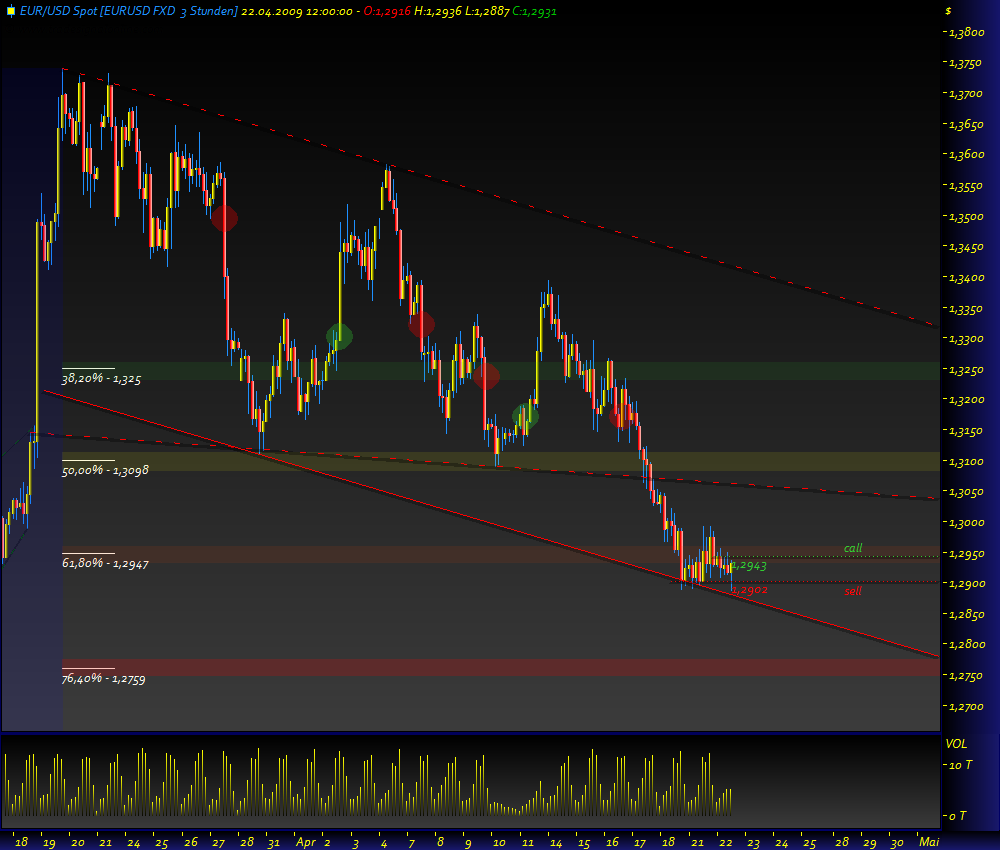The height and width of the screenshot is (850, 1000).
Task: Click the red '1,2902' price label on the chart
Action: point(750,591)
